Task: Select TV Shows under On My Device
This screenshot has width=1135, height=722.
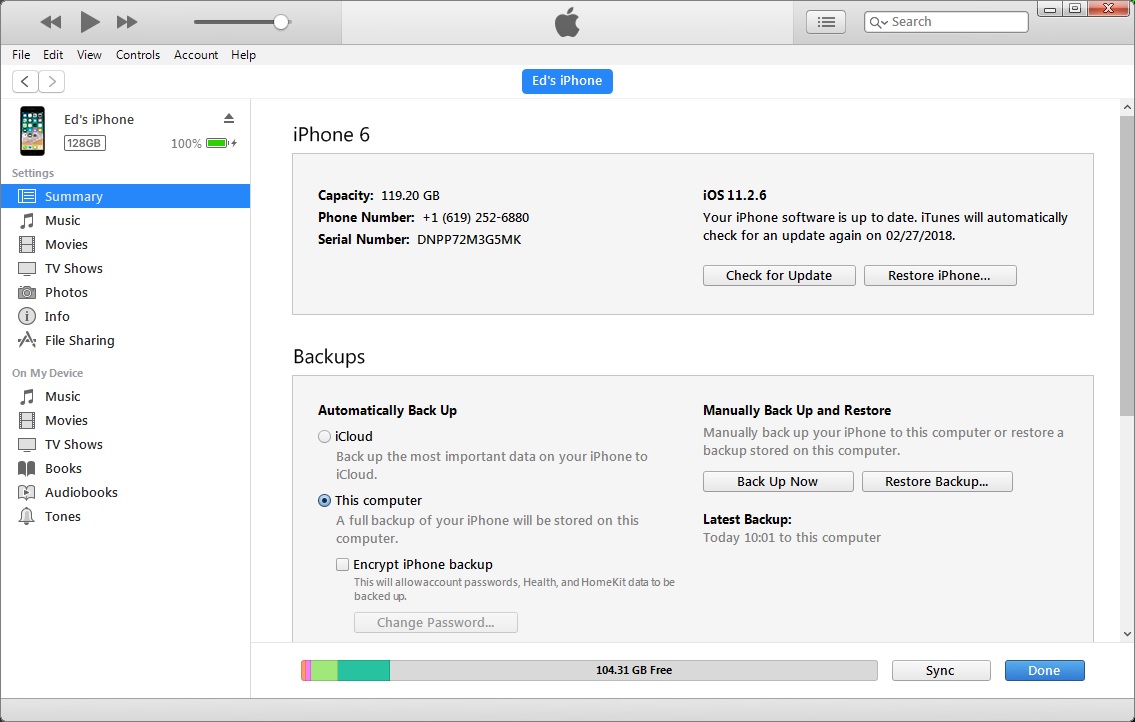Action: point(74,444)
